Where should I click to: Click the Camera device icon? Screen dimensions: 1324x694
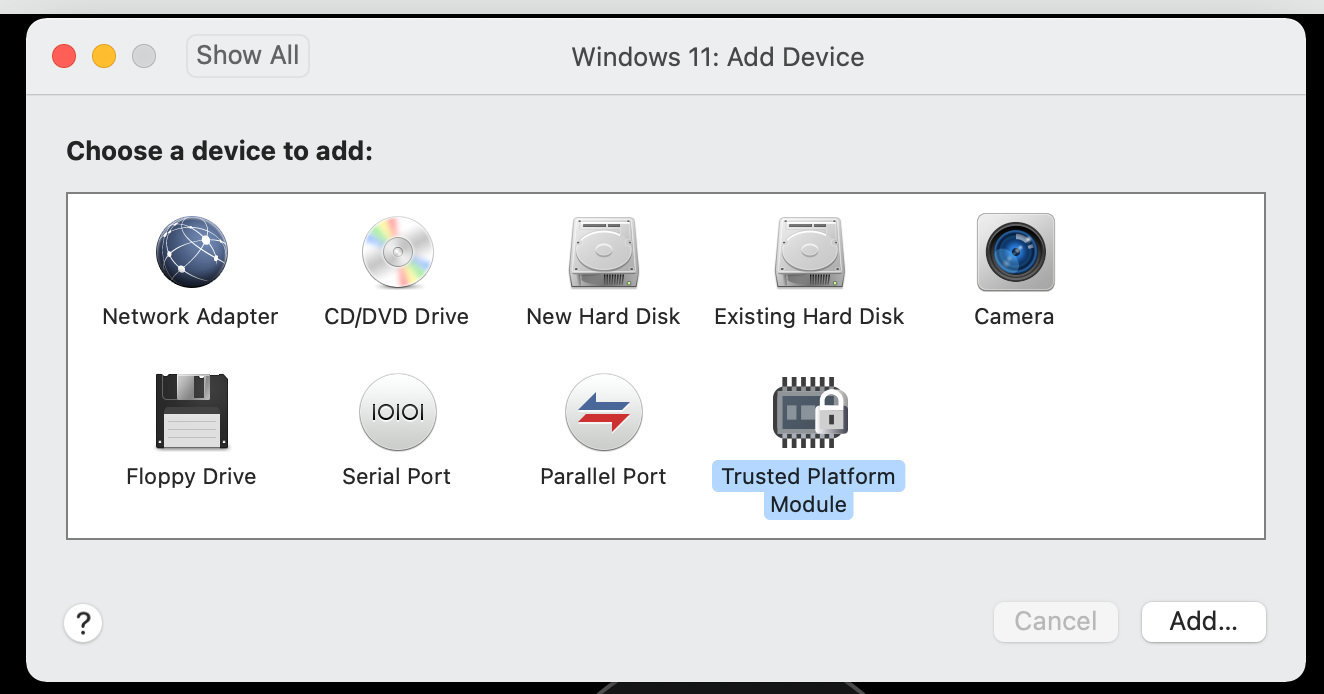tap(1015, 252)
